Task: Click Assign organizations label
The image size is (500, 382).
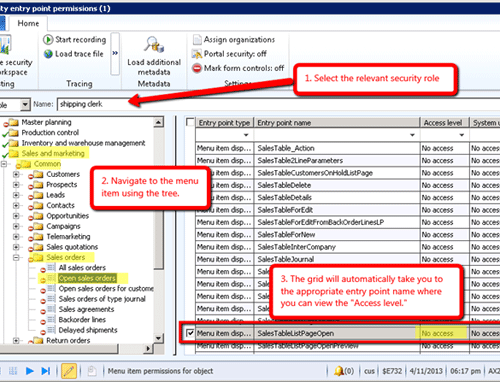Action: click(x=239, y=40)
